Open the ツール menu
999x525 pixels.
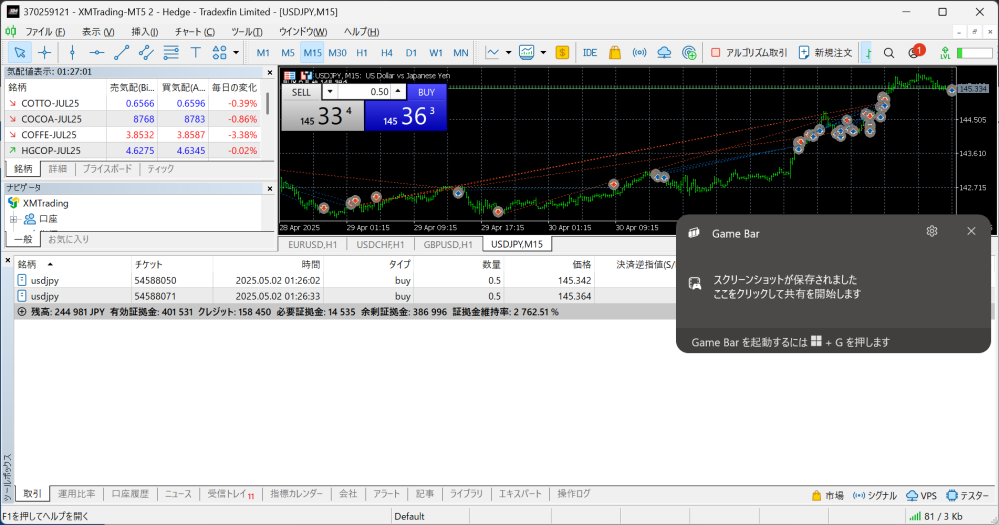coord(247,32)
